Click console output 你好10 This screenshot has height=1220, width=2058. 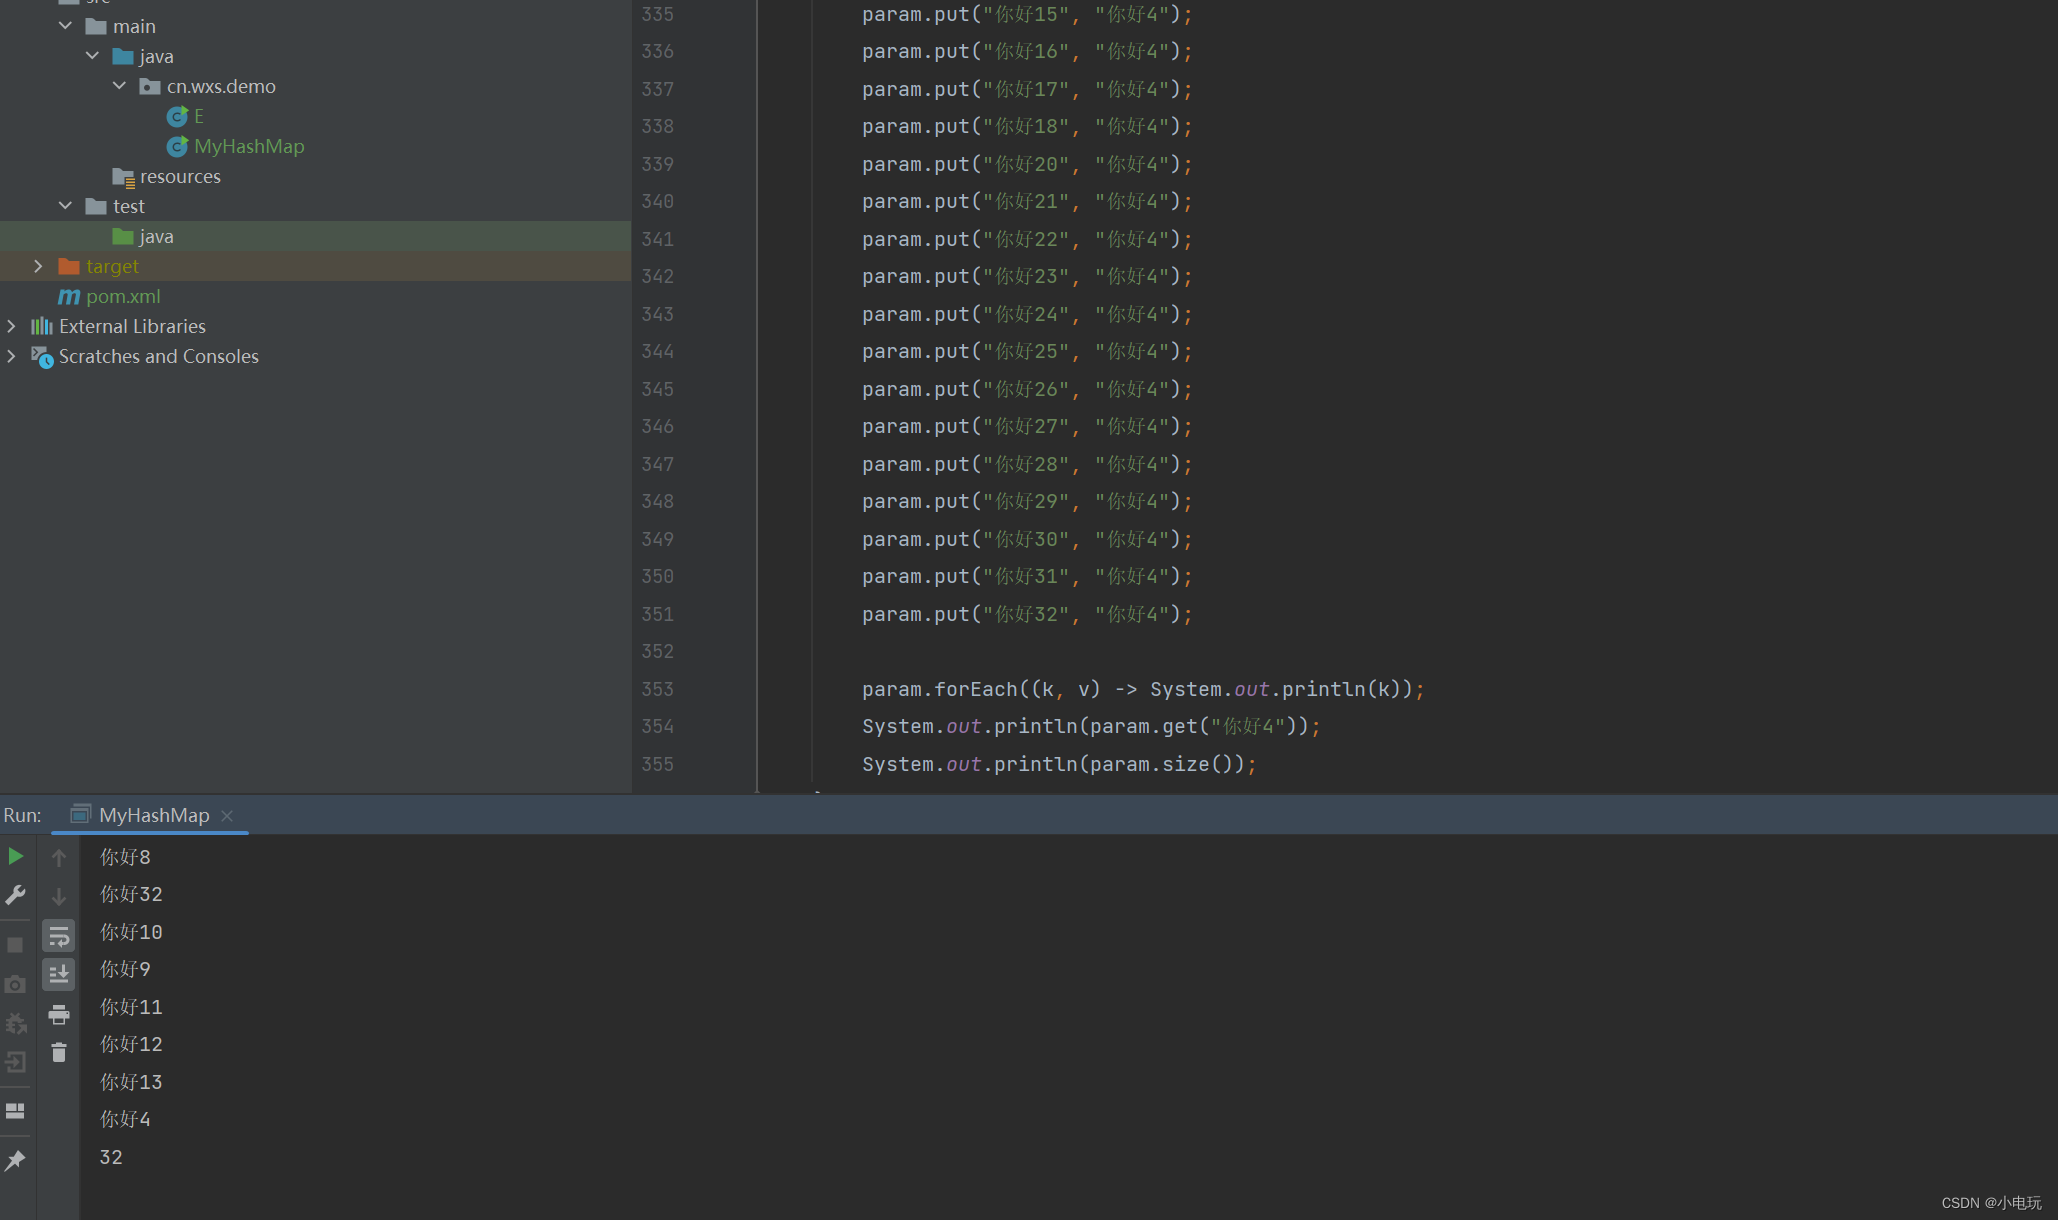point(131,932)
